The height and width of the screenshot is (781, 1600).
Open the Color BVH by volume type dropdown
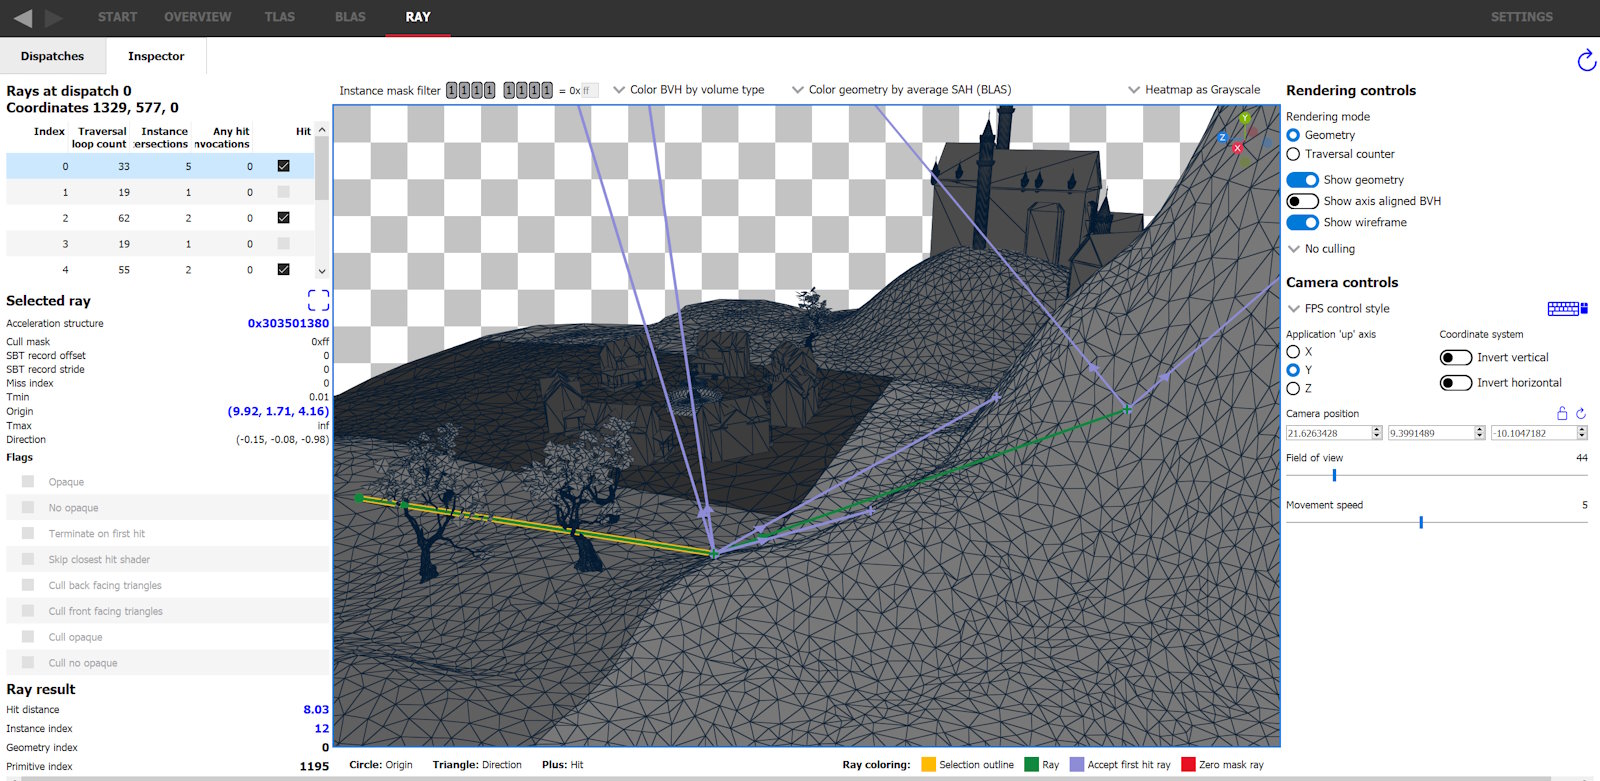point(689,90)
